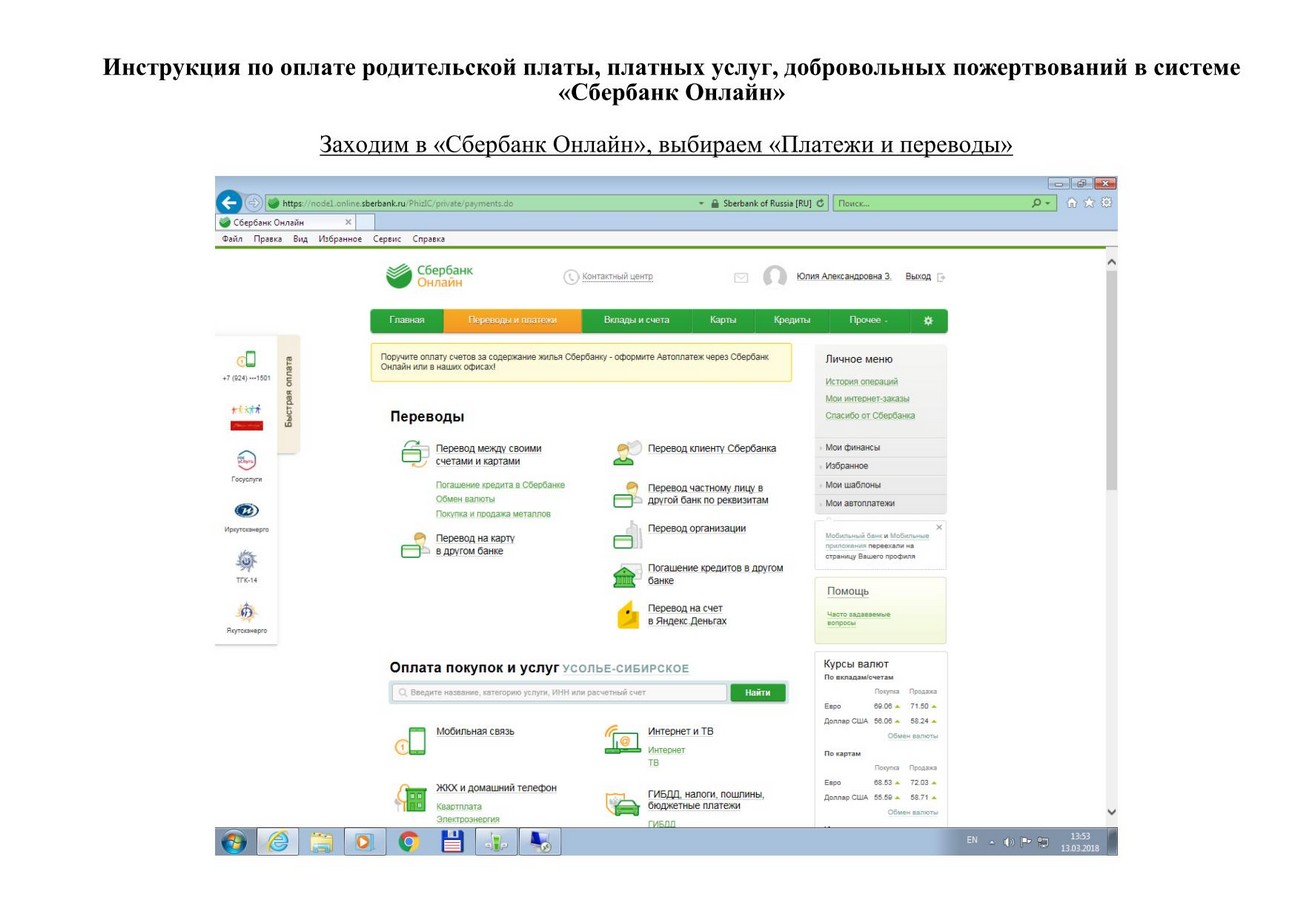Screen dimensions: 1300x920
Task: Click the ЖКХ house icon
Action: pos(412,798)
